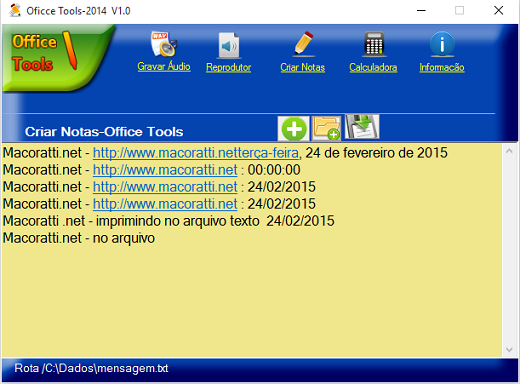Click the scrollbar up arrow
520x384 pixels.
(x=509, y=151)
